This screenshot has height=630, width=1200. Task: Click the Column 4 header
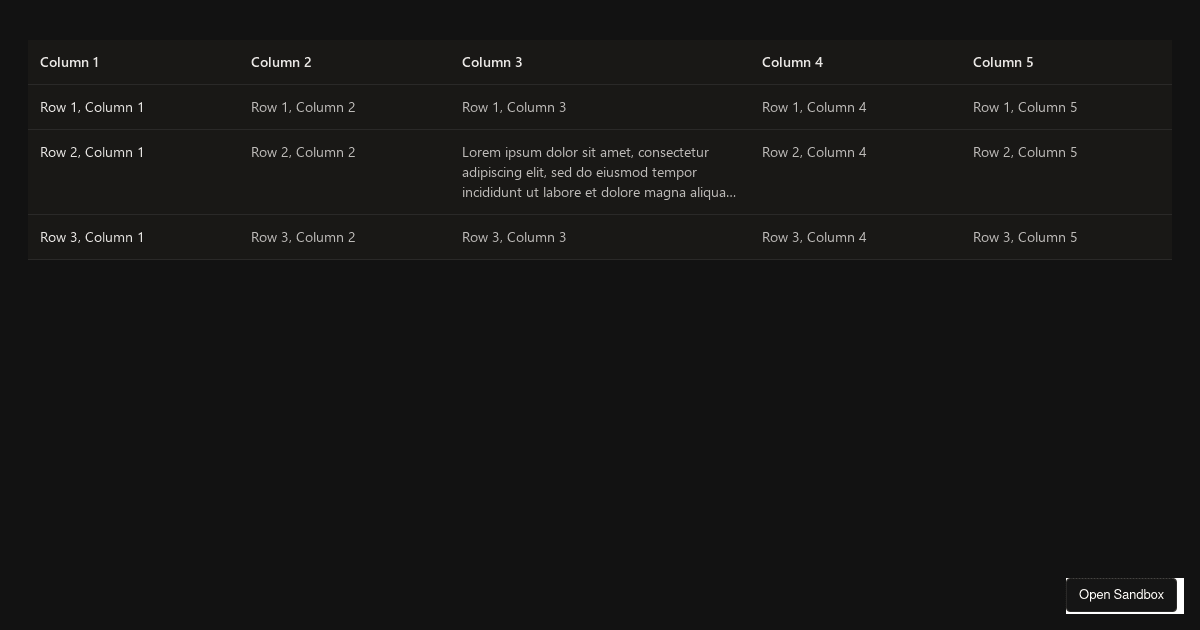click(x=792, y=62)
